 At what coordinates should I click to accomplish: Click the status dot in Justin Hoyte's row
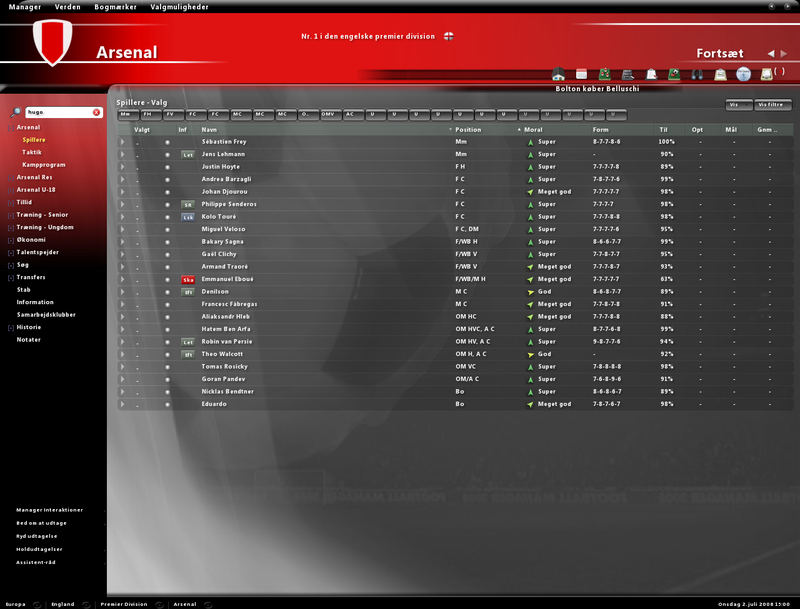(167, 167)
